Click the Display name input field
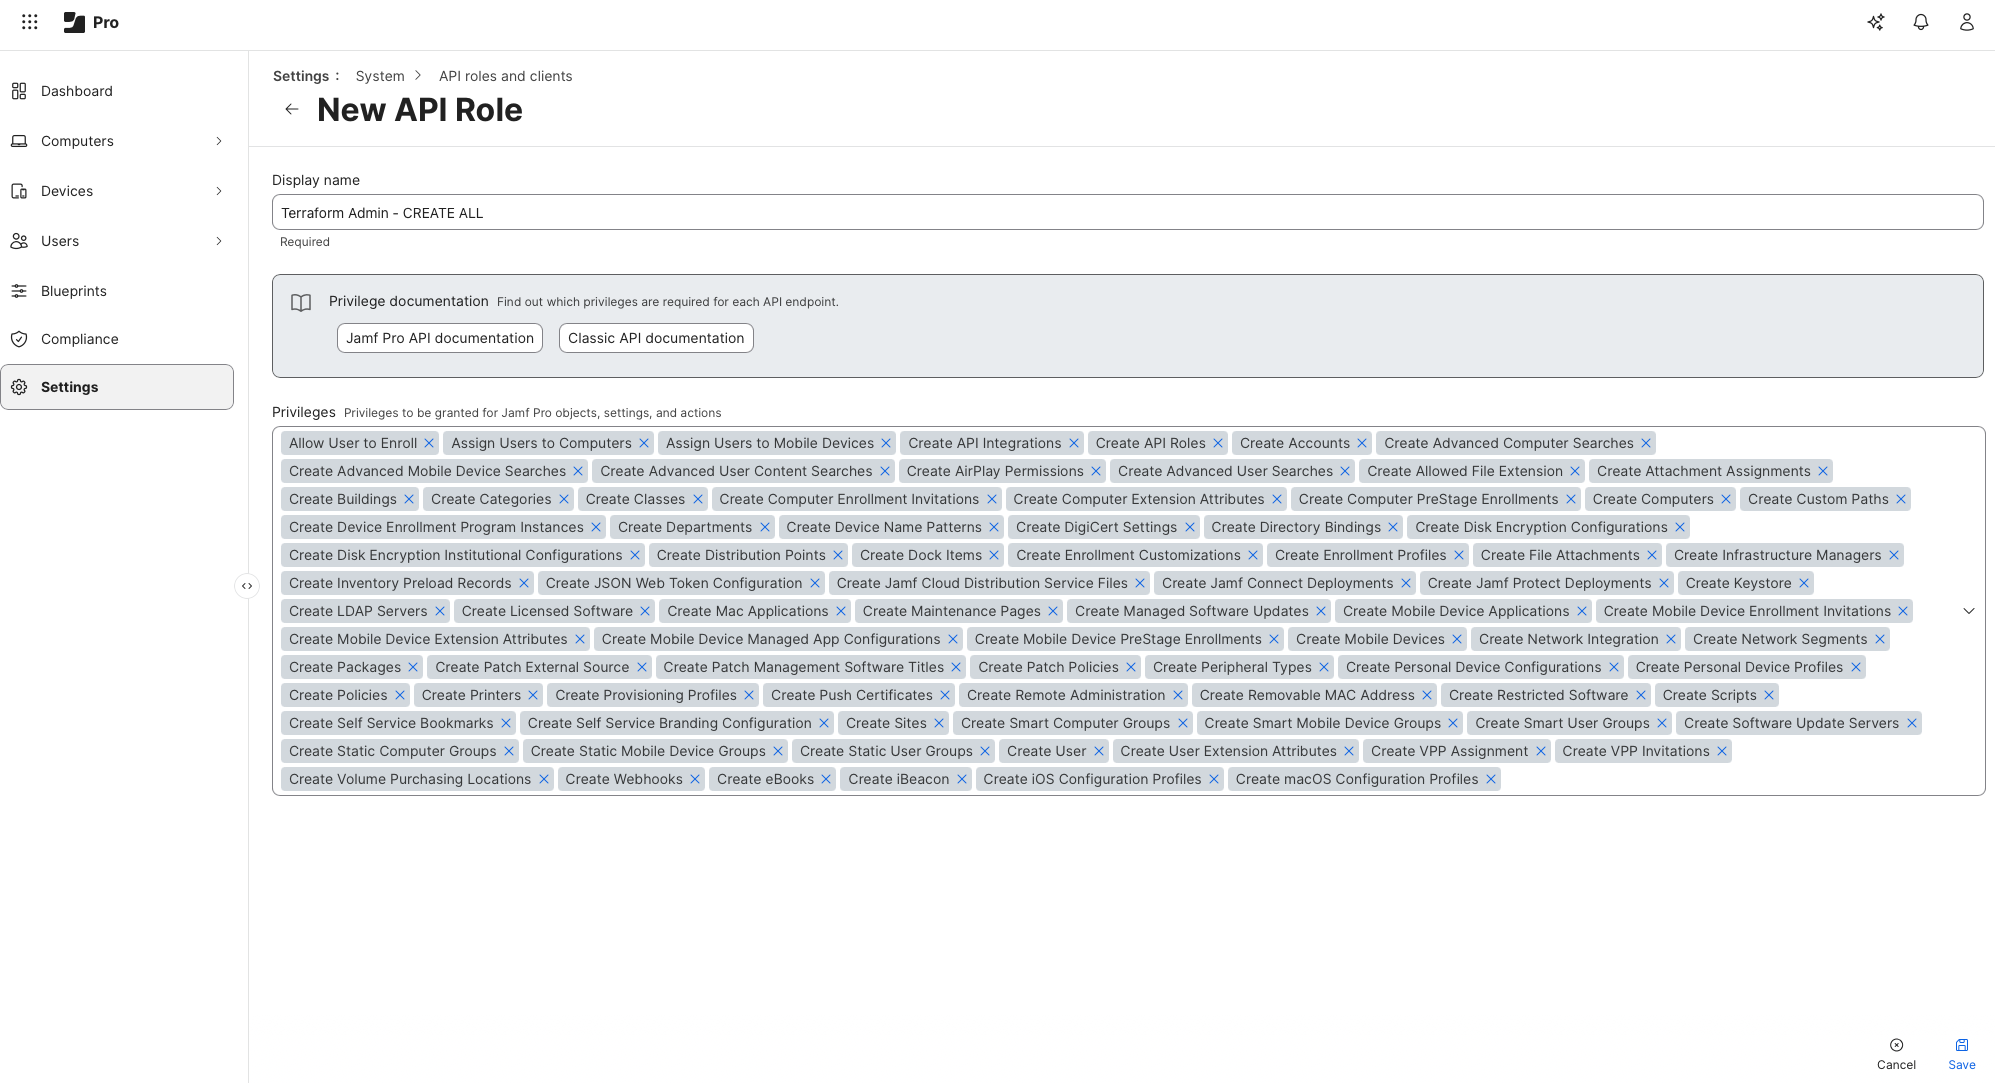This screenshot has width=1995, height=1083. (x=1127, y=212)
